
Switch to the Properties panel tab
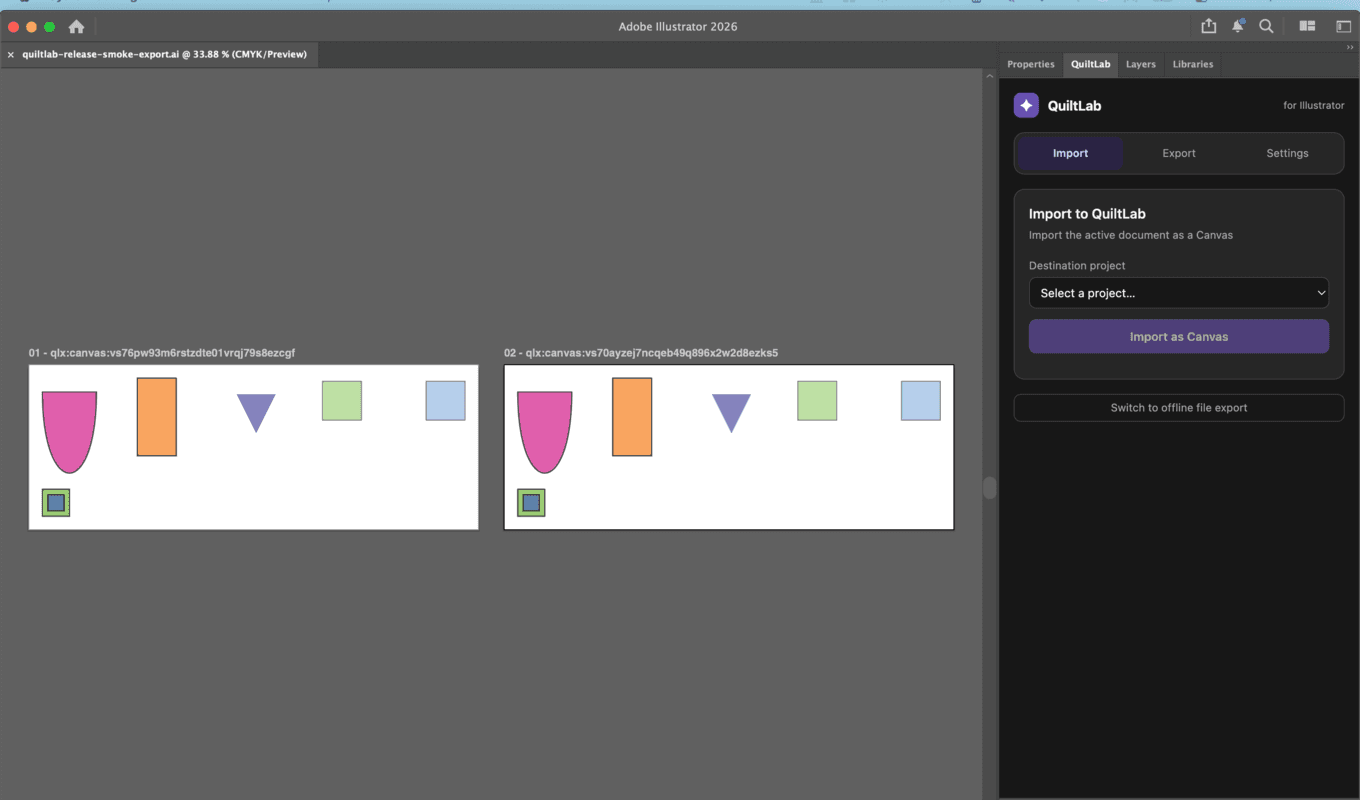click(1031, 64)
